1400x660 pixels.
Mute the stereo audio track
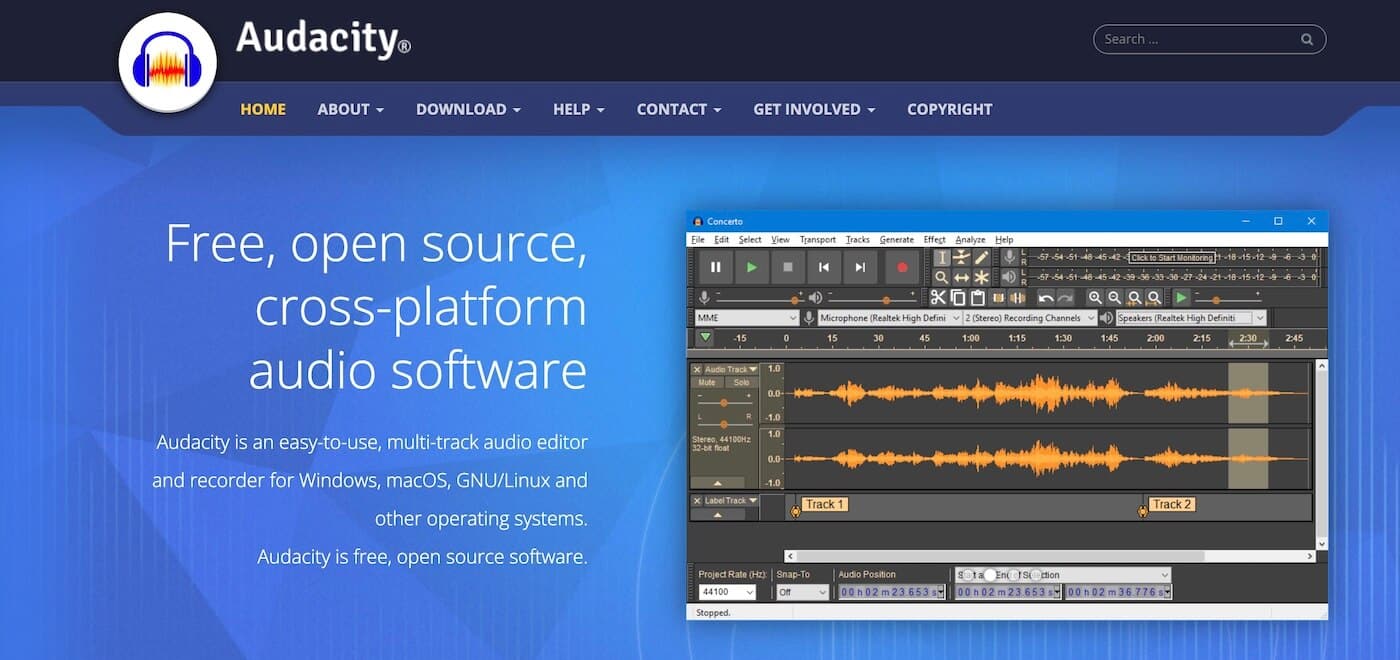[x=708, y=381]
